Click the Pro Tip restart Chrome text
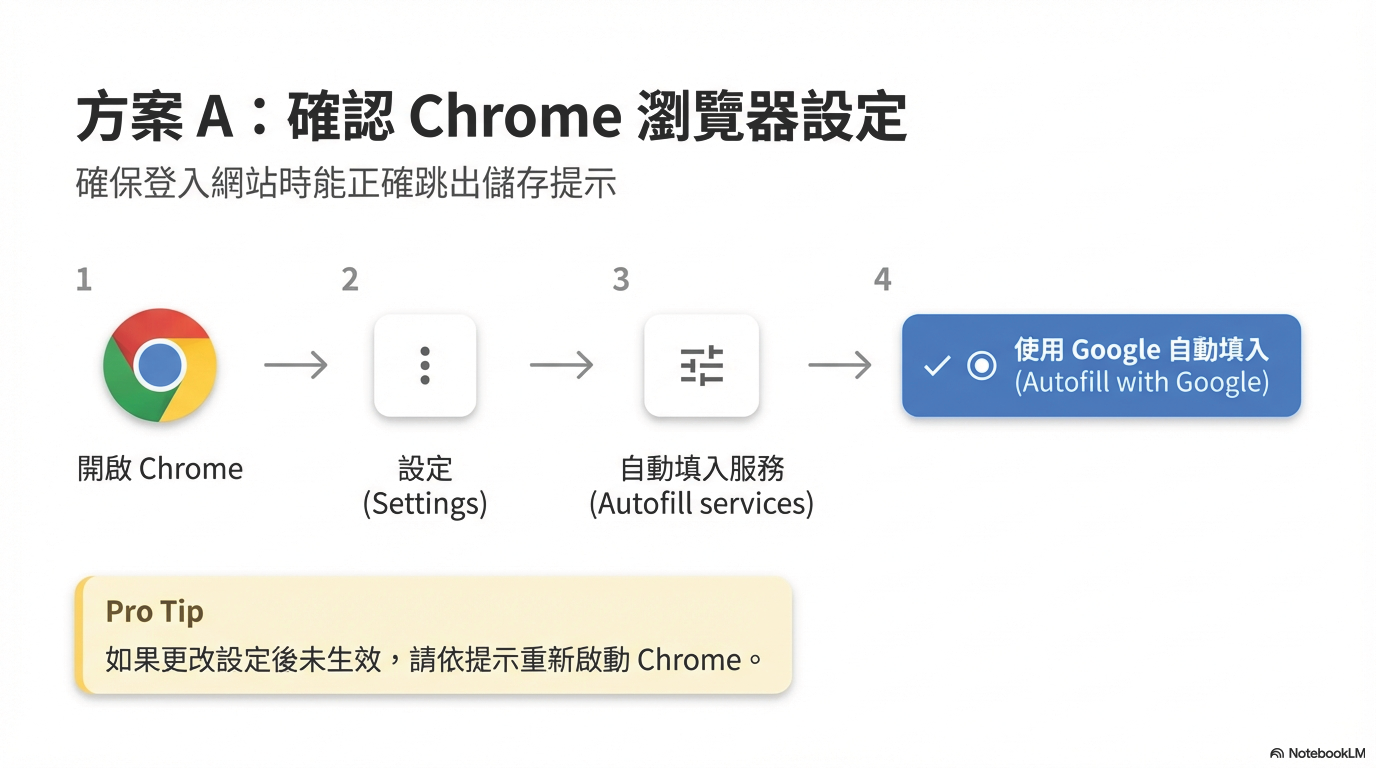1376x768 pixels. click(x=434, y=660)
